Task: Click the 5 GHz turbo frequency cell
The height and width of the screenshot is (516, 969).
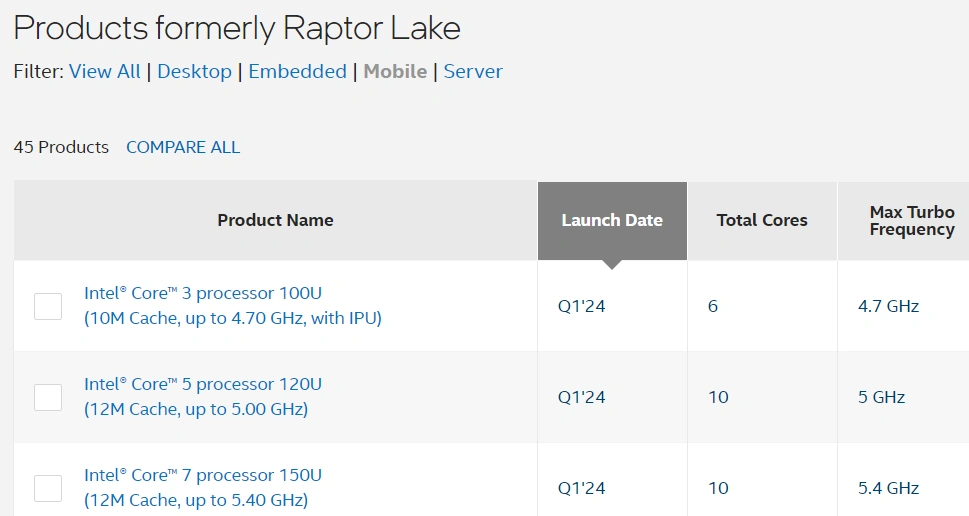Action: pyautogui.click(x=881, y=397)
